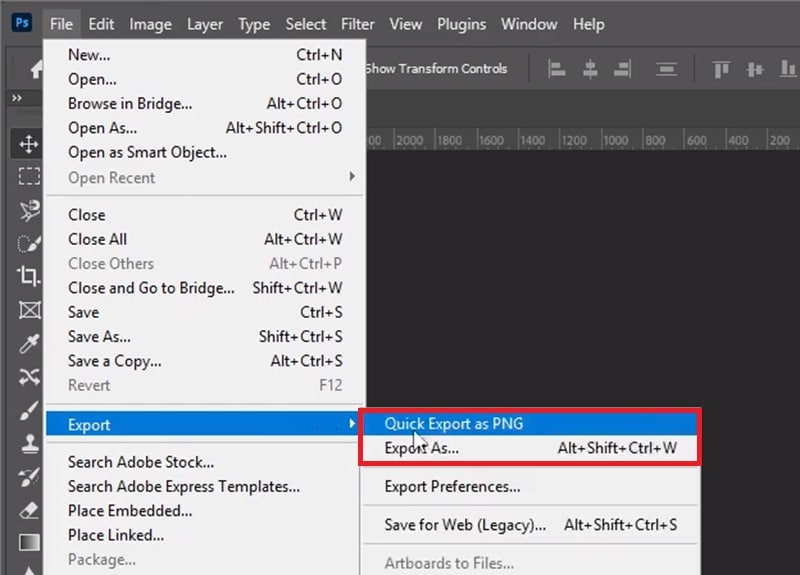Open the Layer menu

pos(205,24)
